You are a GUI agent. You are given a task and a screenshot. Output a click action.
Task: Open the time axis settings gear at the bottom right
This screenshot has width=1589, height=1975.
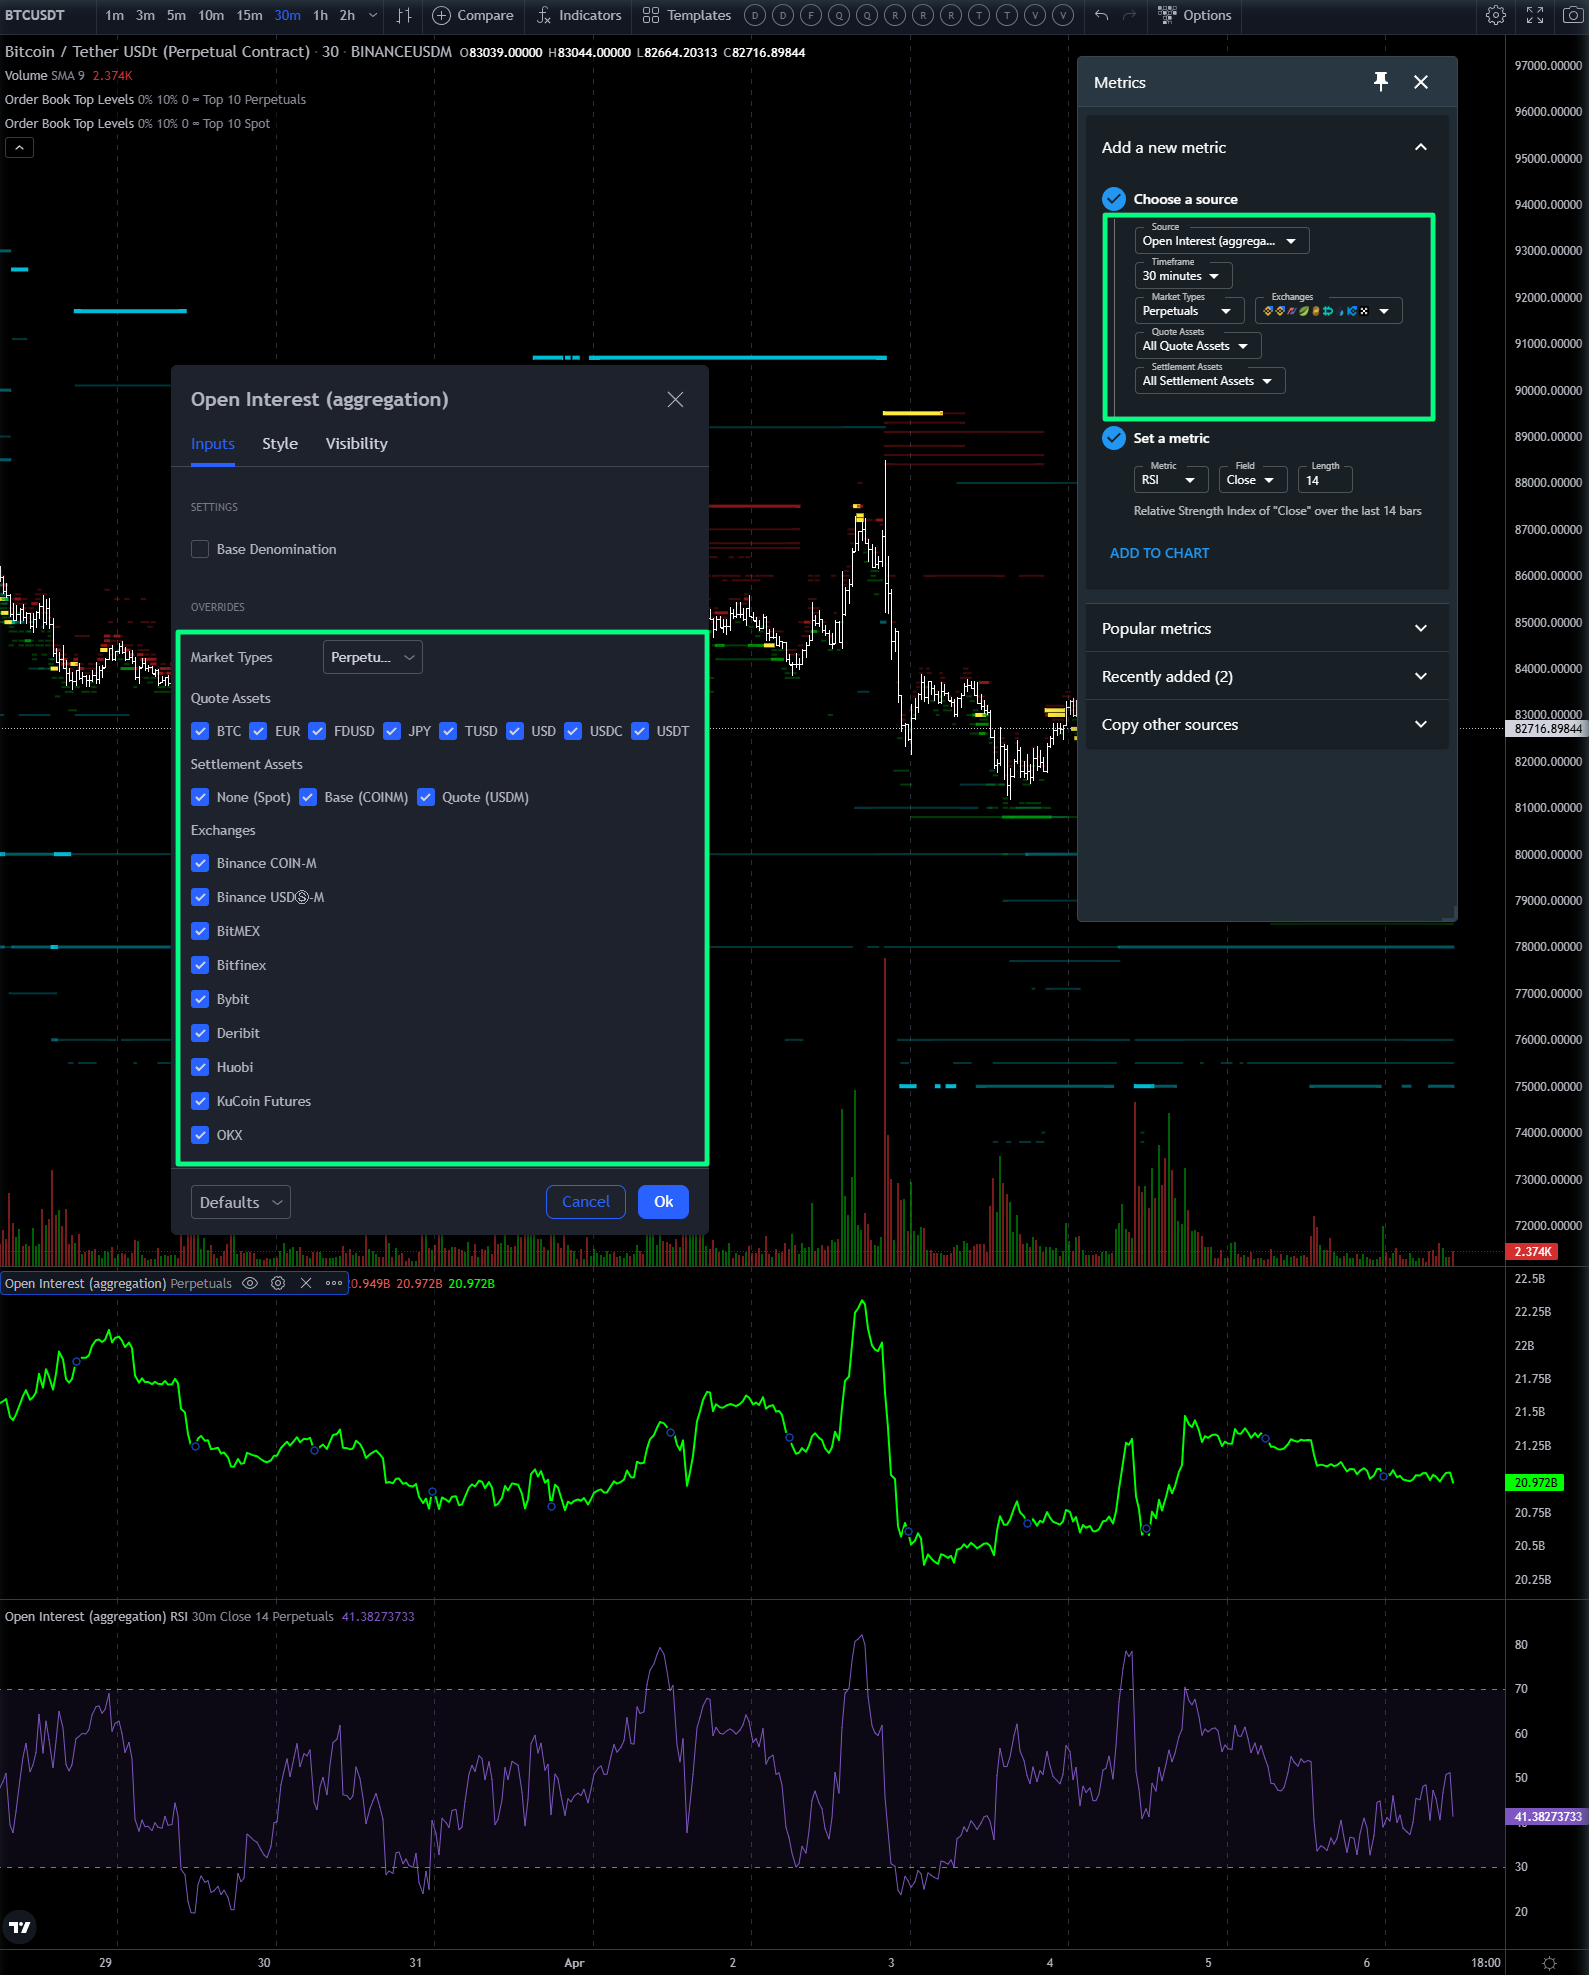pyautogui.click(x=1549, y=1963)
